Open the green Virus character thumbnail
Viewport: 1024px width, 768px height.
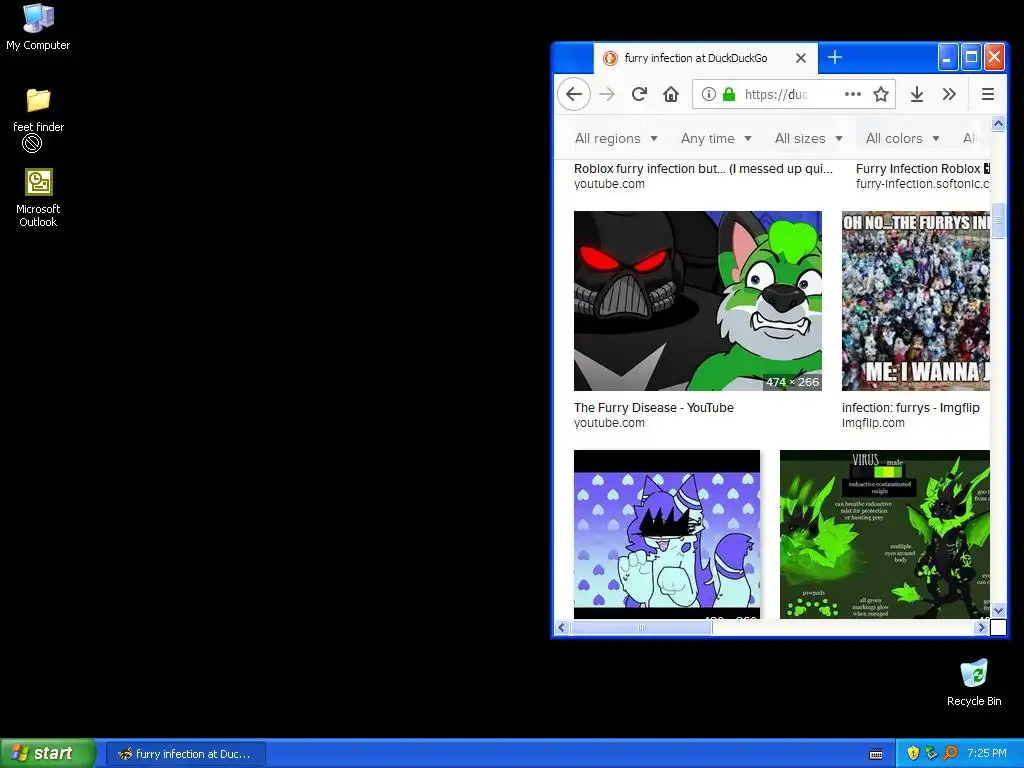click(885, 534)
